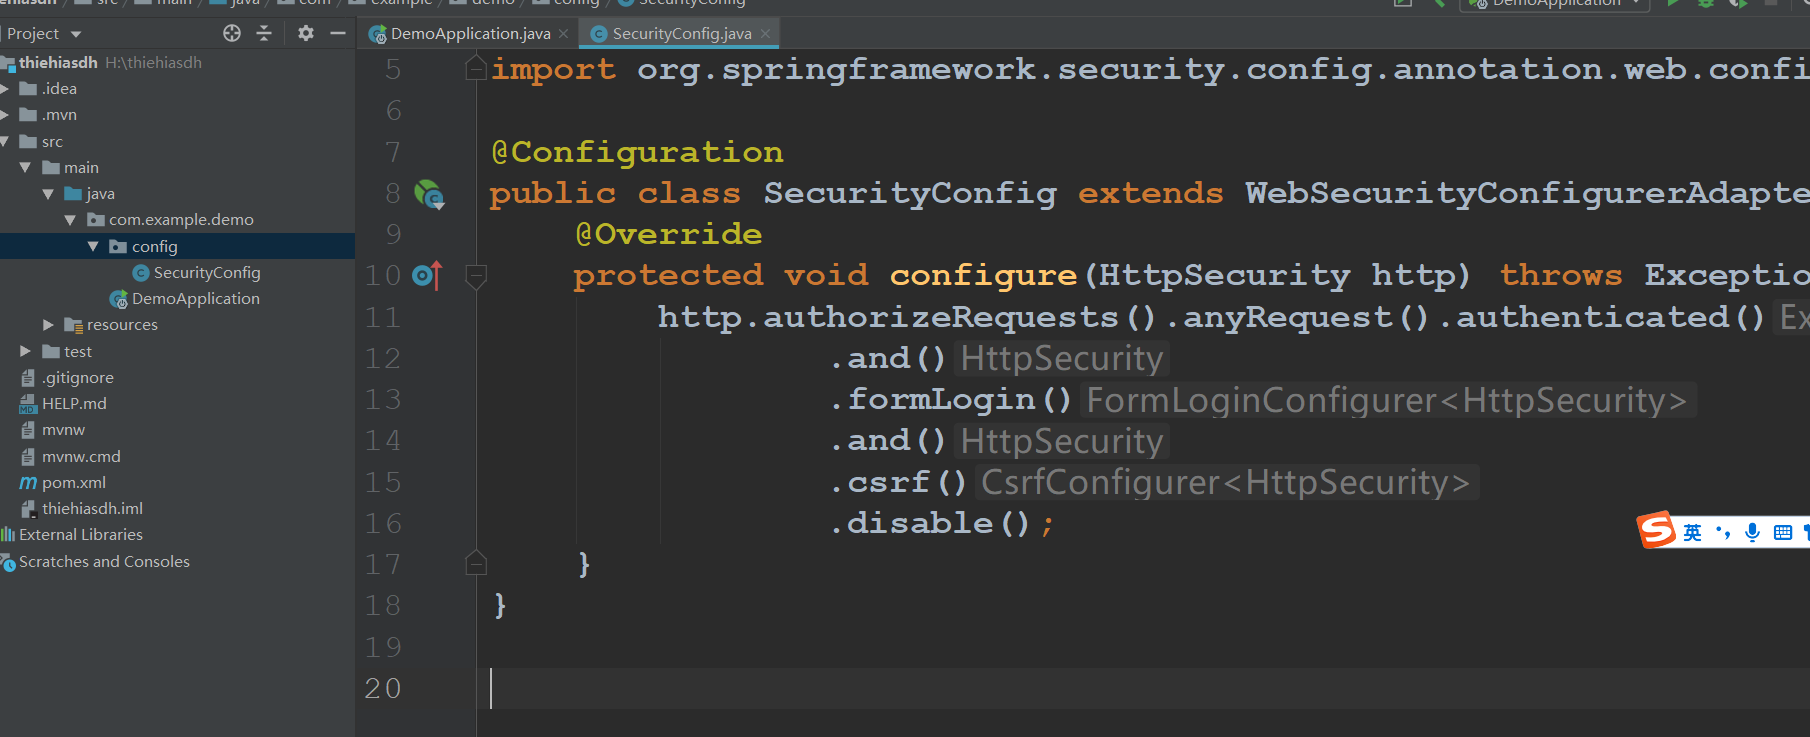
Task: Click the SecurityConfig class file icon
Action: click(x=141, y=273)
